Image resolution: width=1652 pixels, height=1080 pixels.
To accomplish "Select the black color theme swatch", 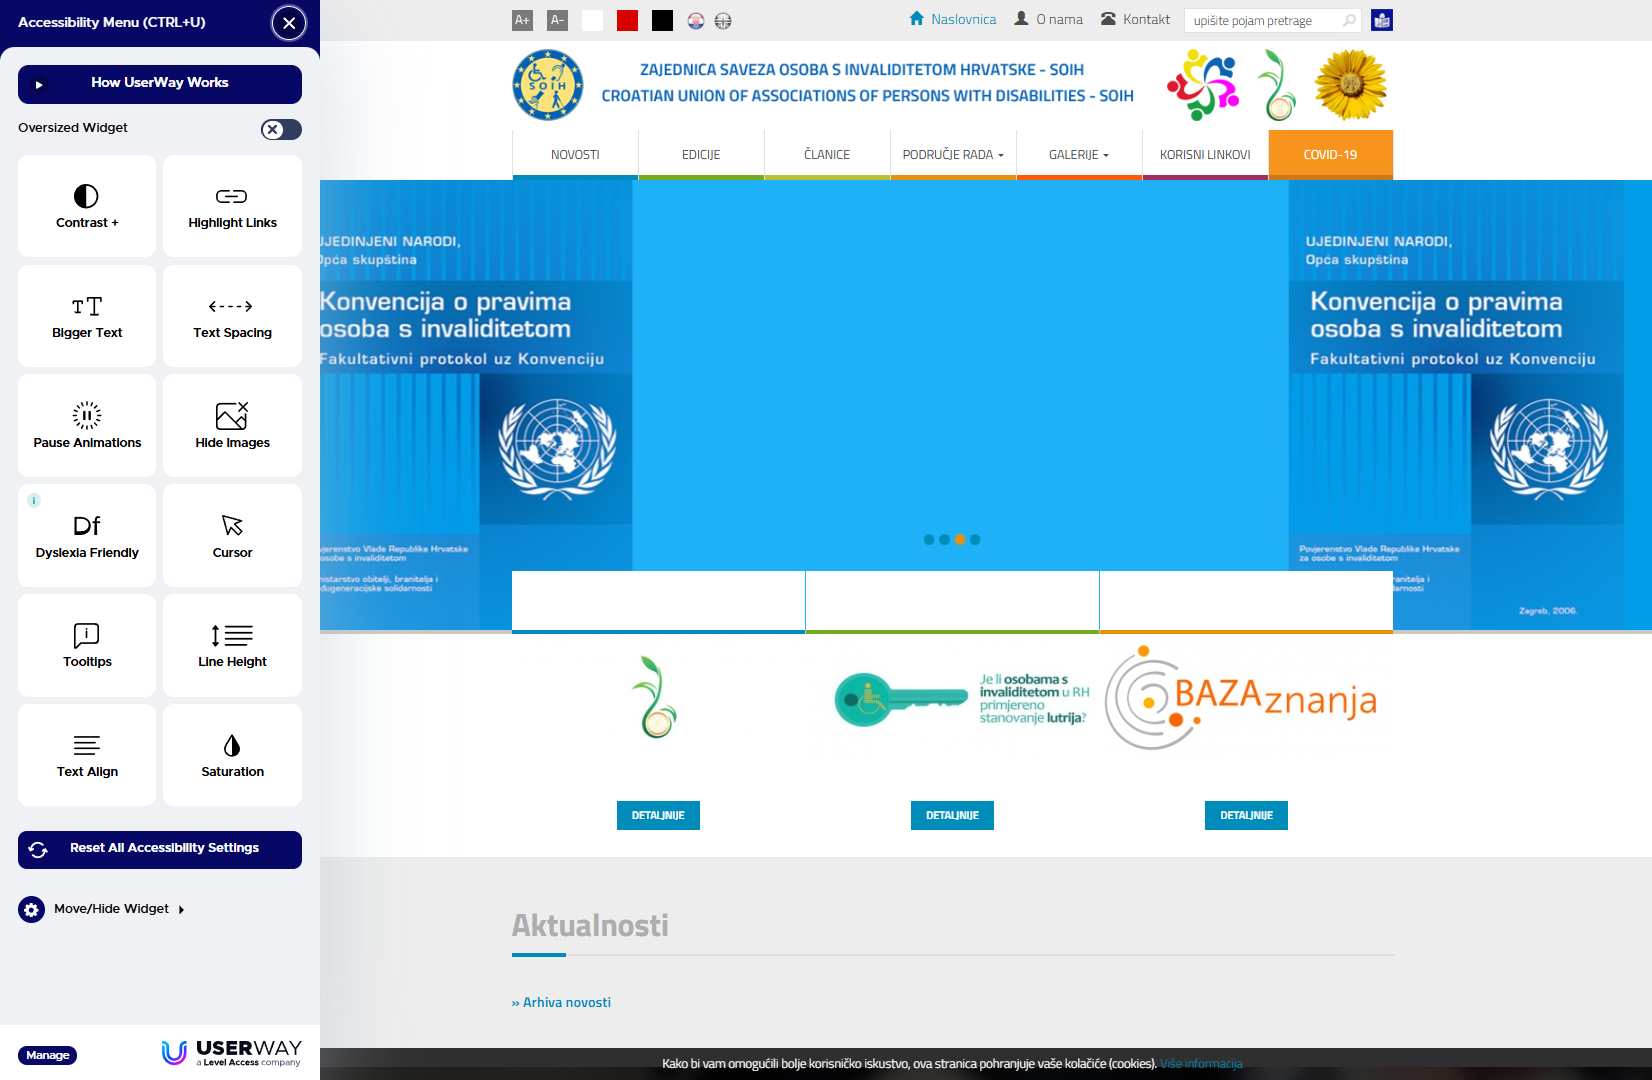I will pos(662,20).
